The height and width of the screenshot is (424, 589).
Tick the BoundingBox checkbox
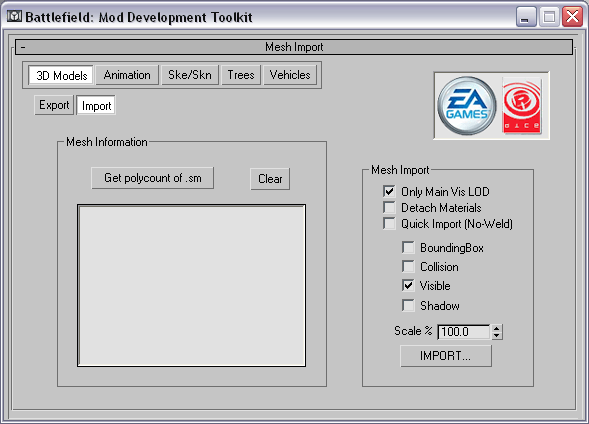point(408,248)
